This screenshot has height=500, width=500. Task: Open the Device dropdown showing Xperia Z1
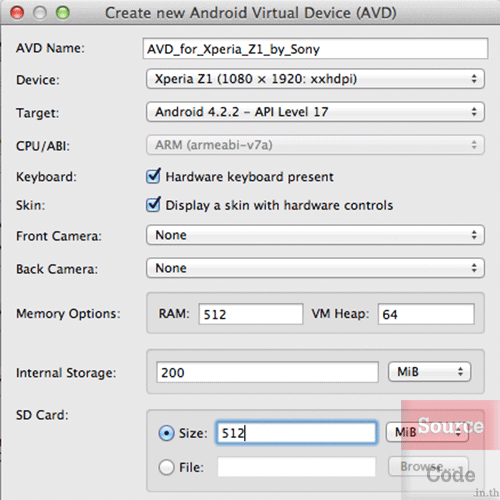coord(315,79)
